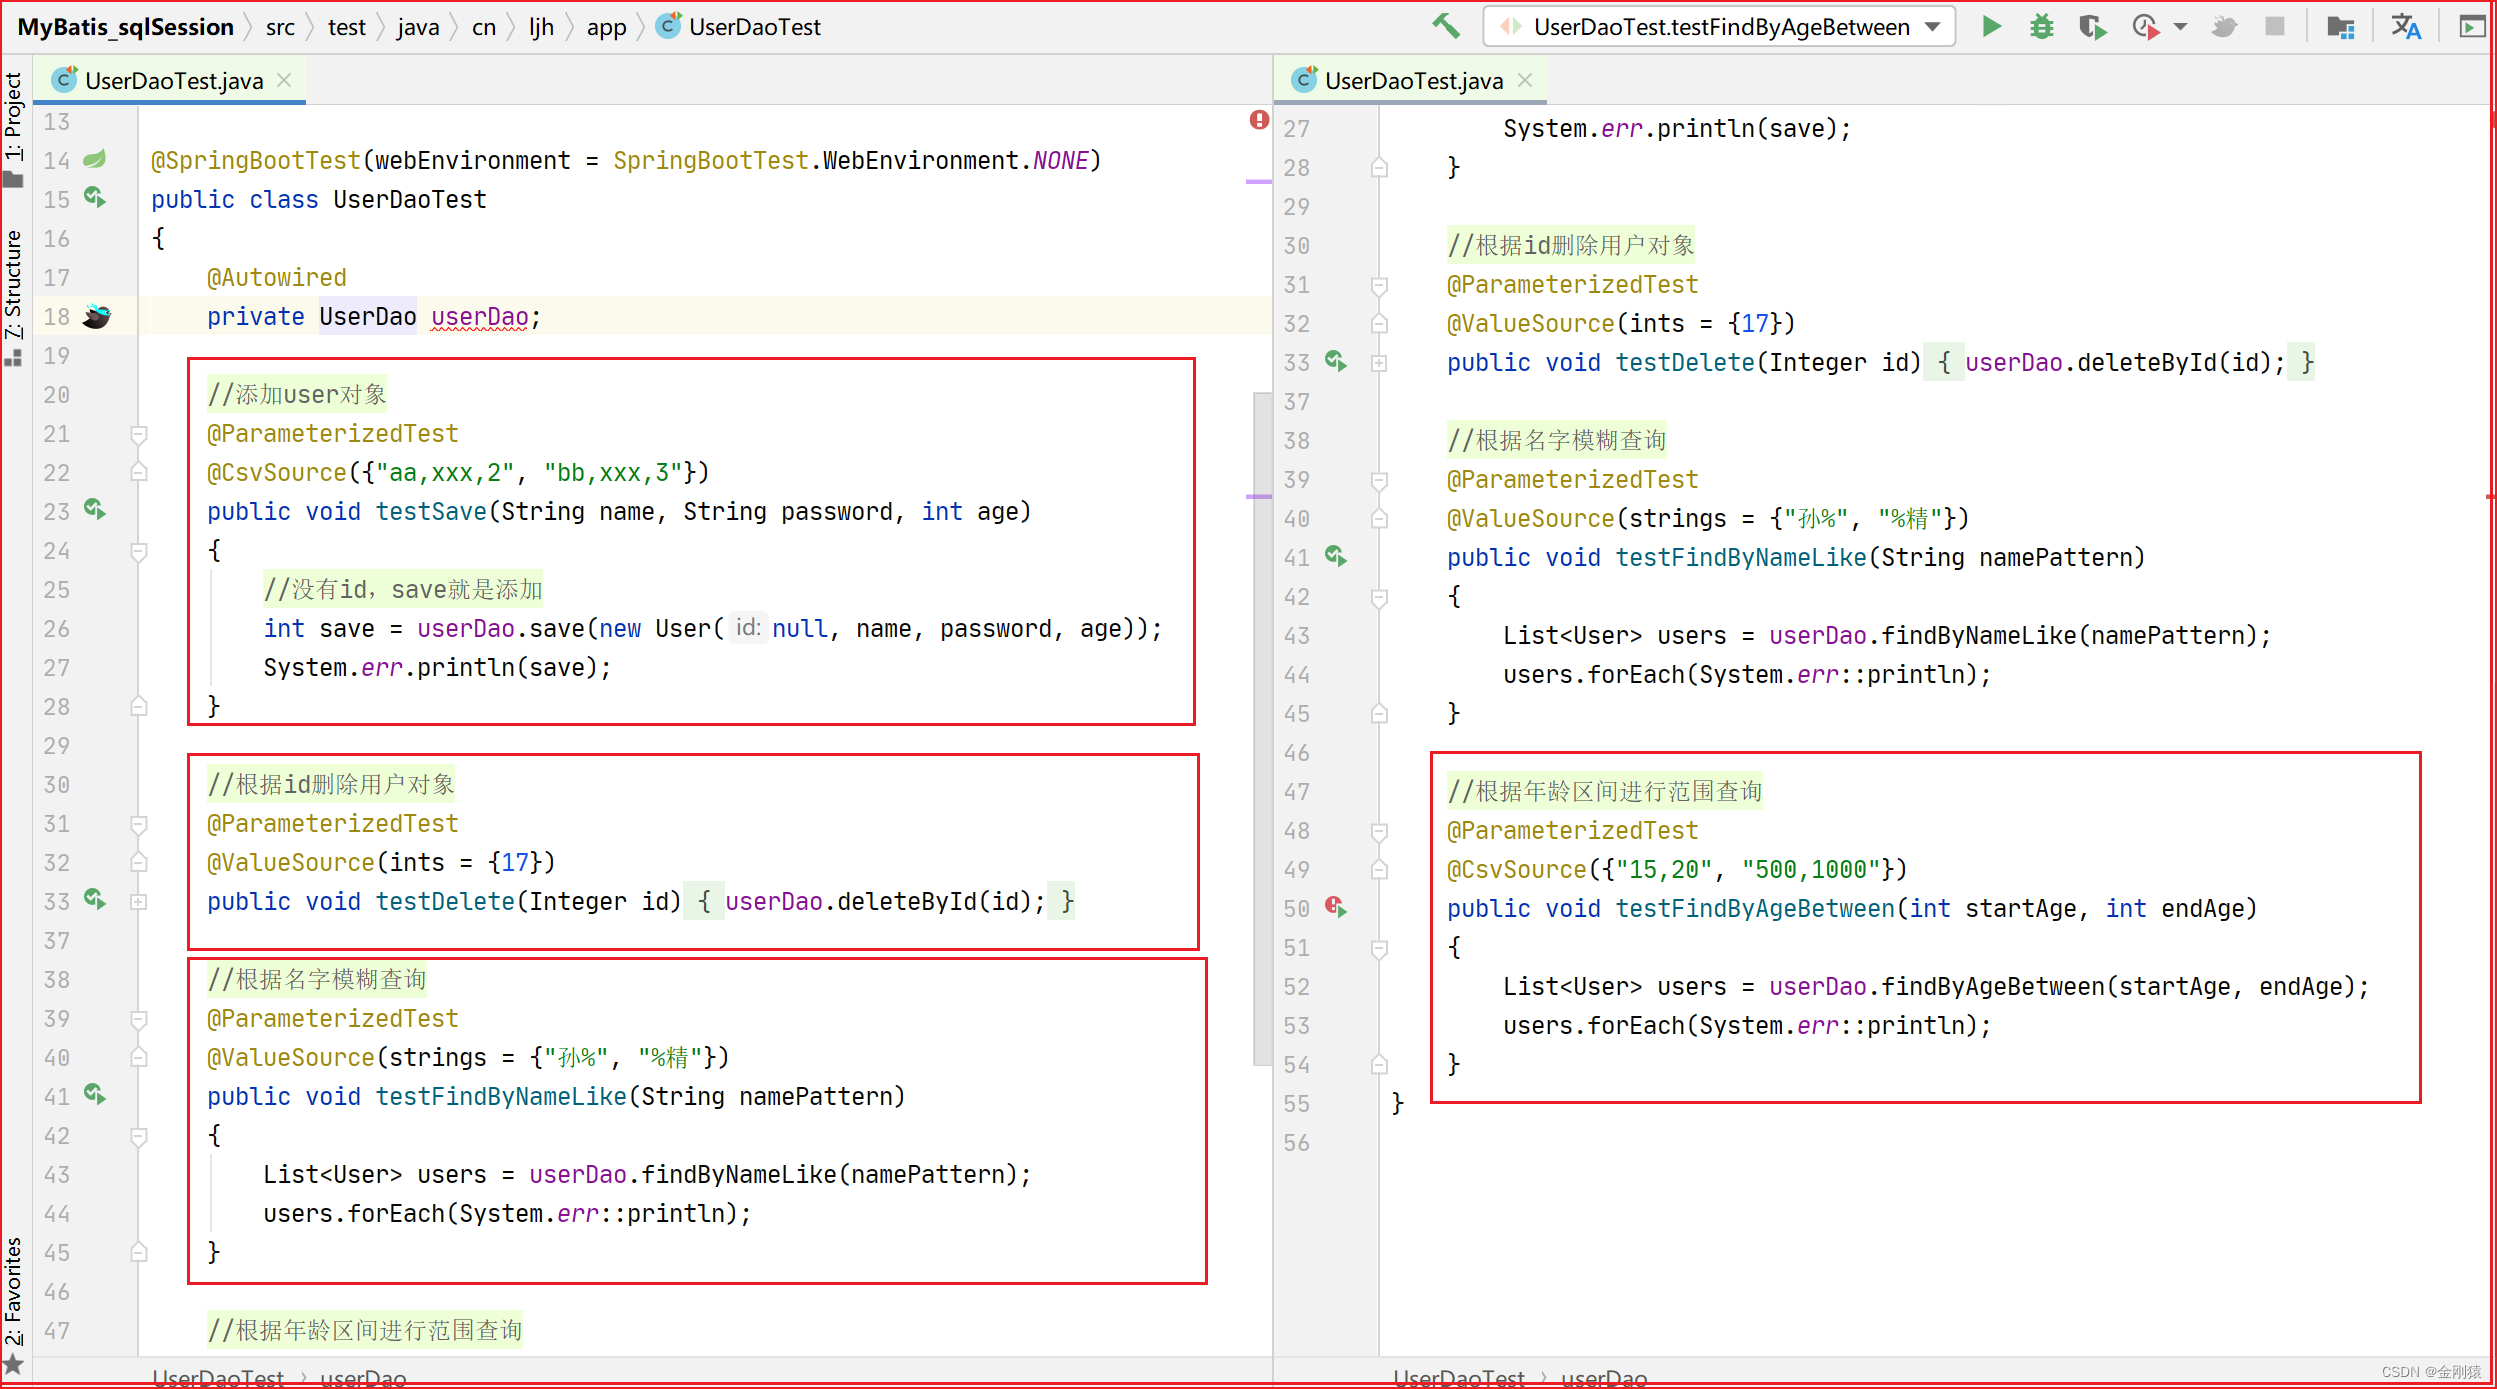
Task: Collapse testSave body fold at left line 24
Action: click(139, 551)
